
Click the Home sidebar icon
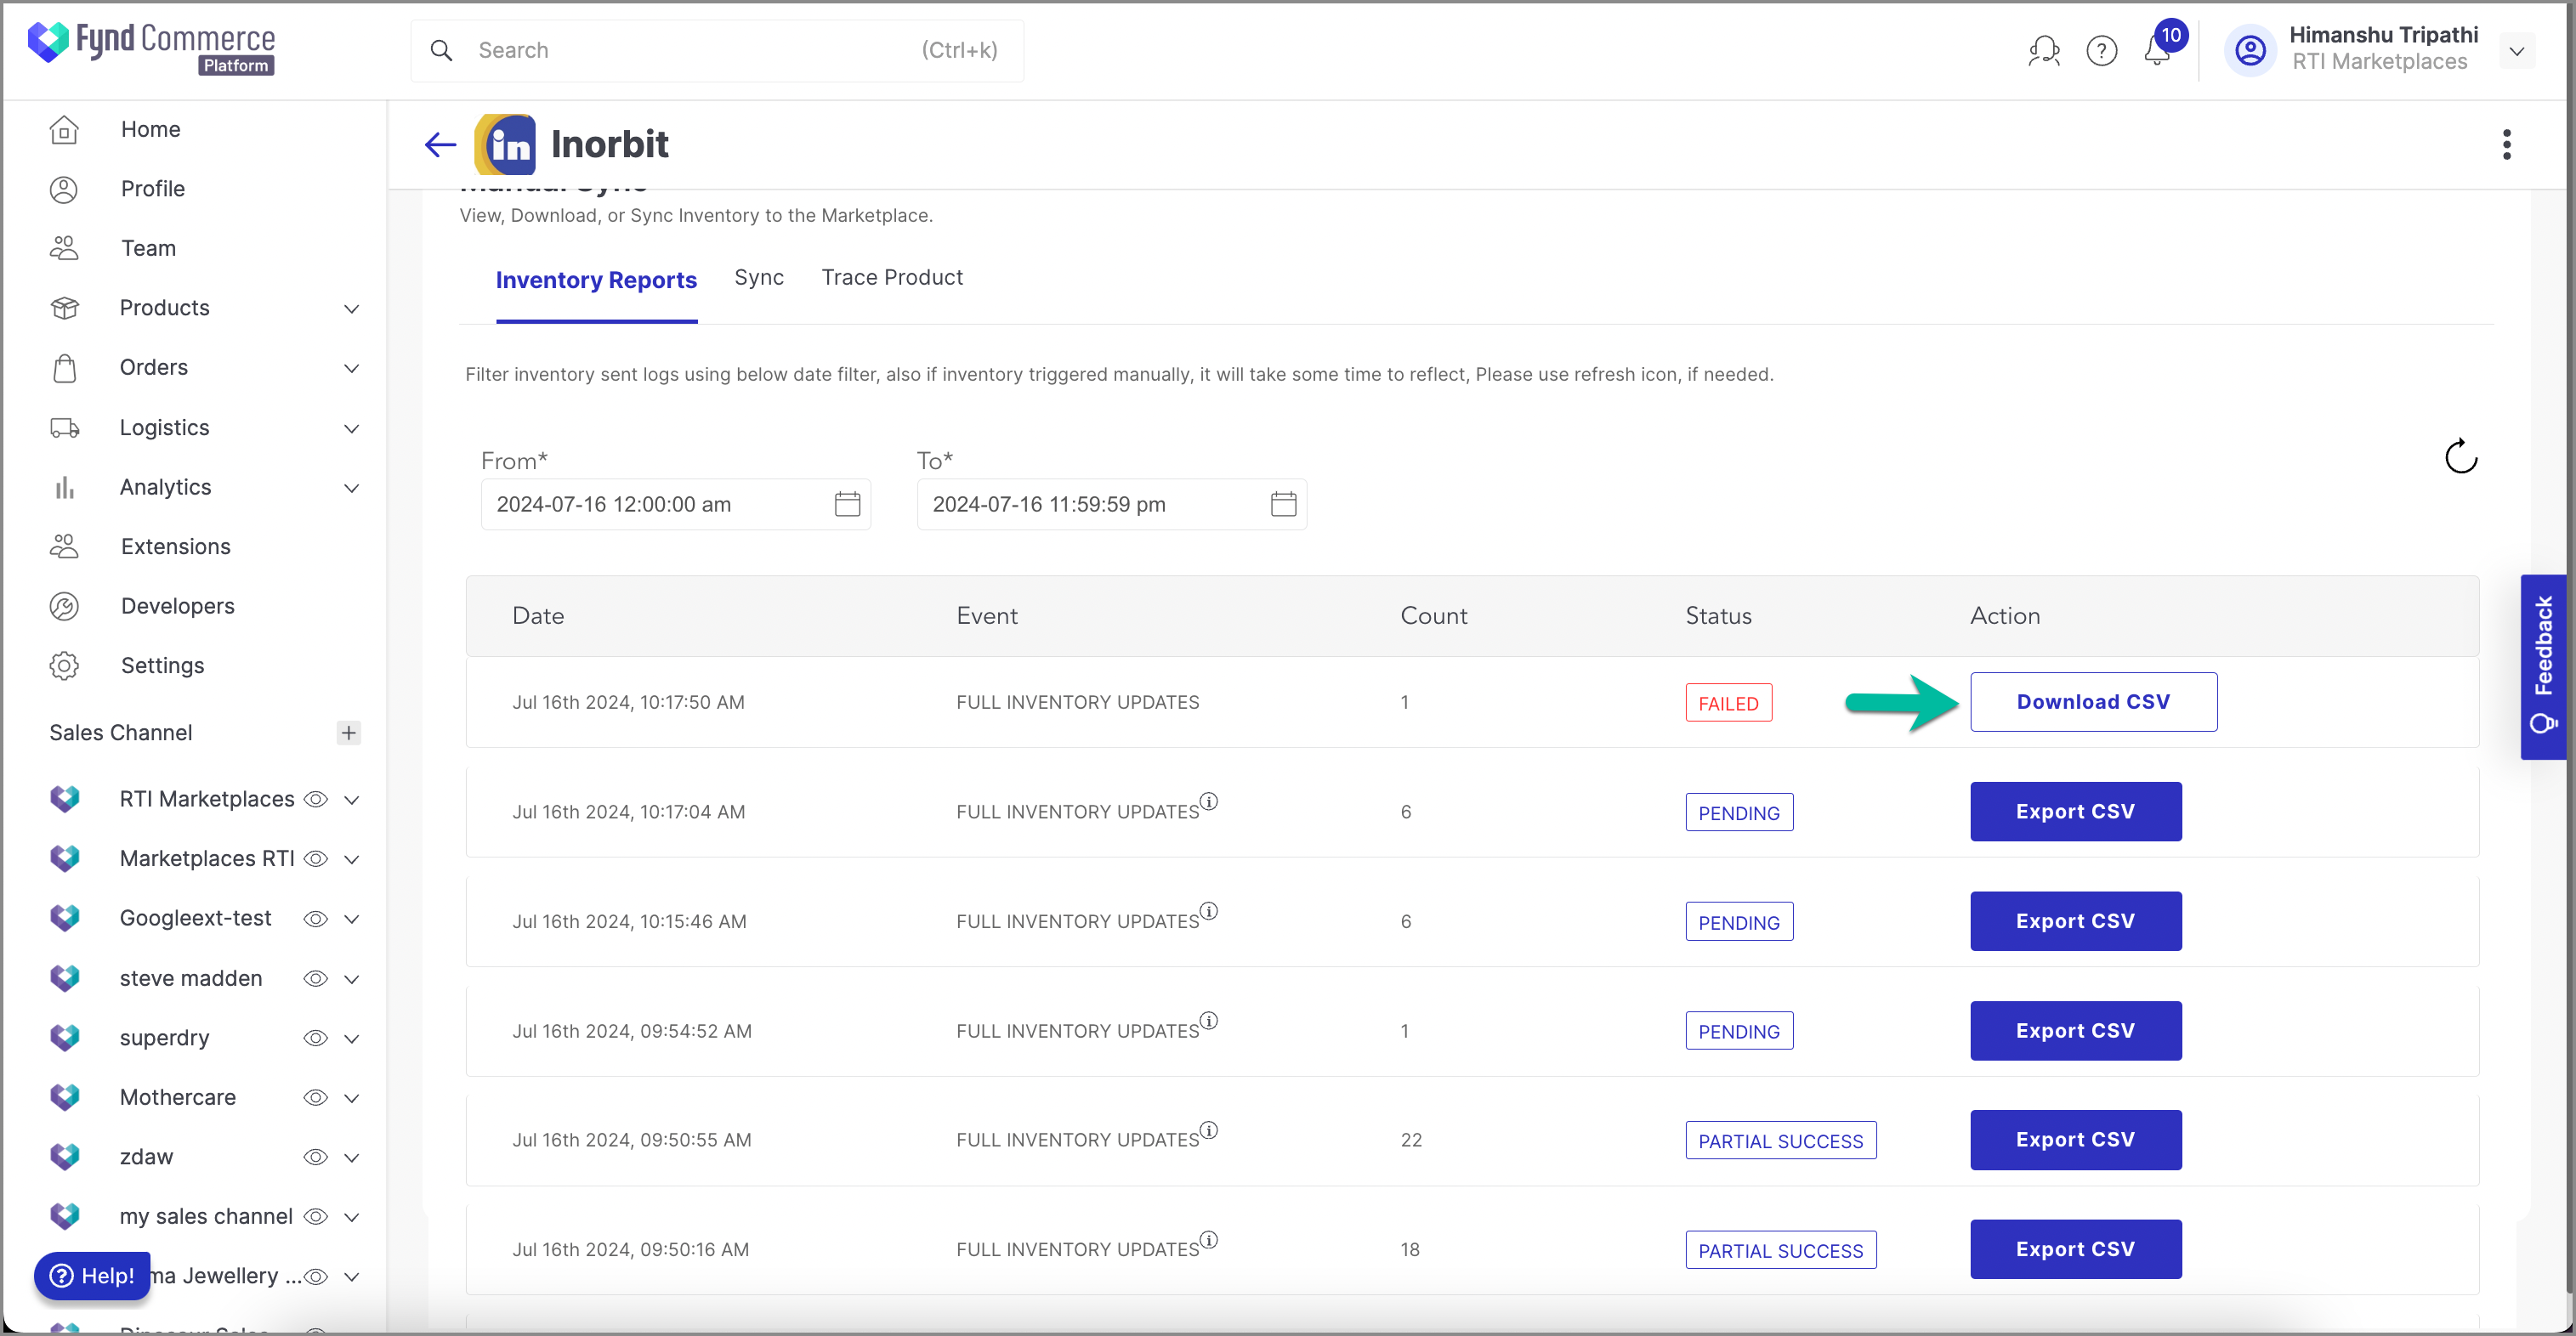[x=64, y=130]
